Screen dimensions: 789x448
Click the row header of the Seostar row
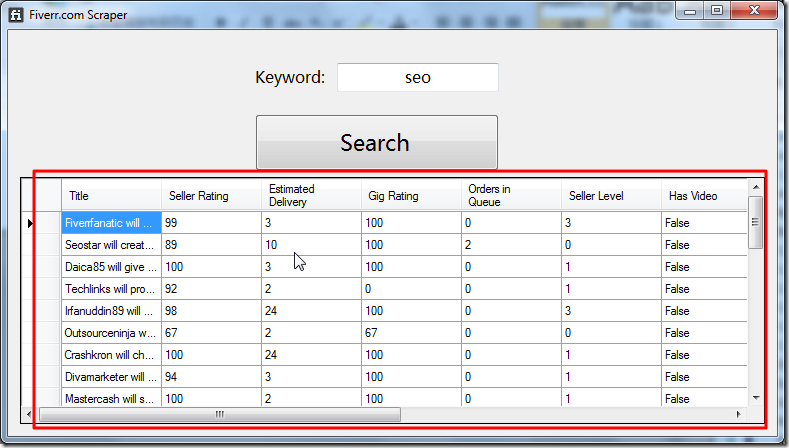[41, 245]
